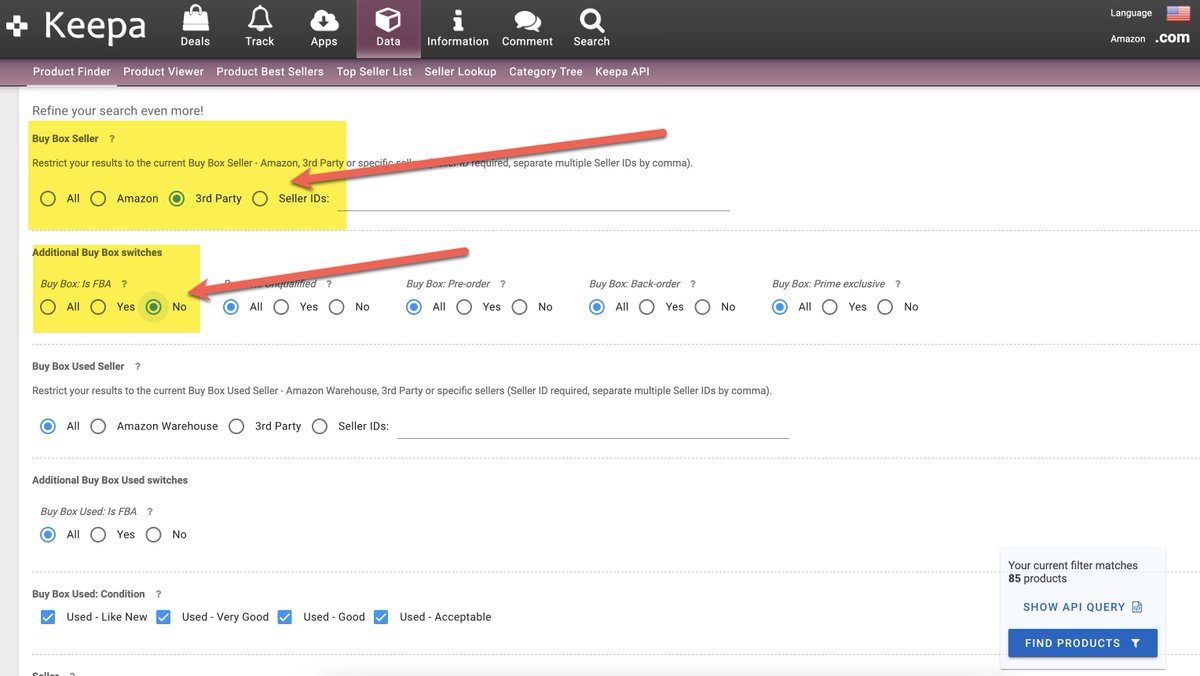This screenshot has height=676, width=1200.
Task: Set Buy Box Used: Is FBA to No
Action: click(x=153, y=535)
